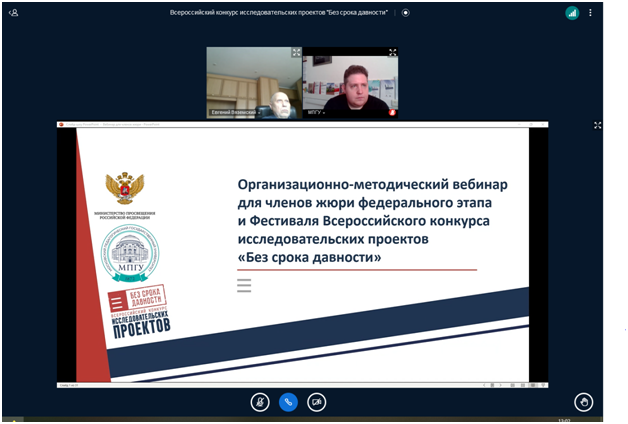Click the recording indicator next to the title
The image size is (628, 424).
click(x=405, y=13)
